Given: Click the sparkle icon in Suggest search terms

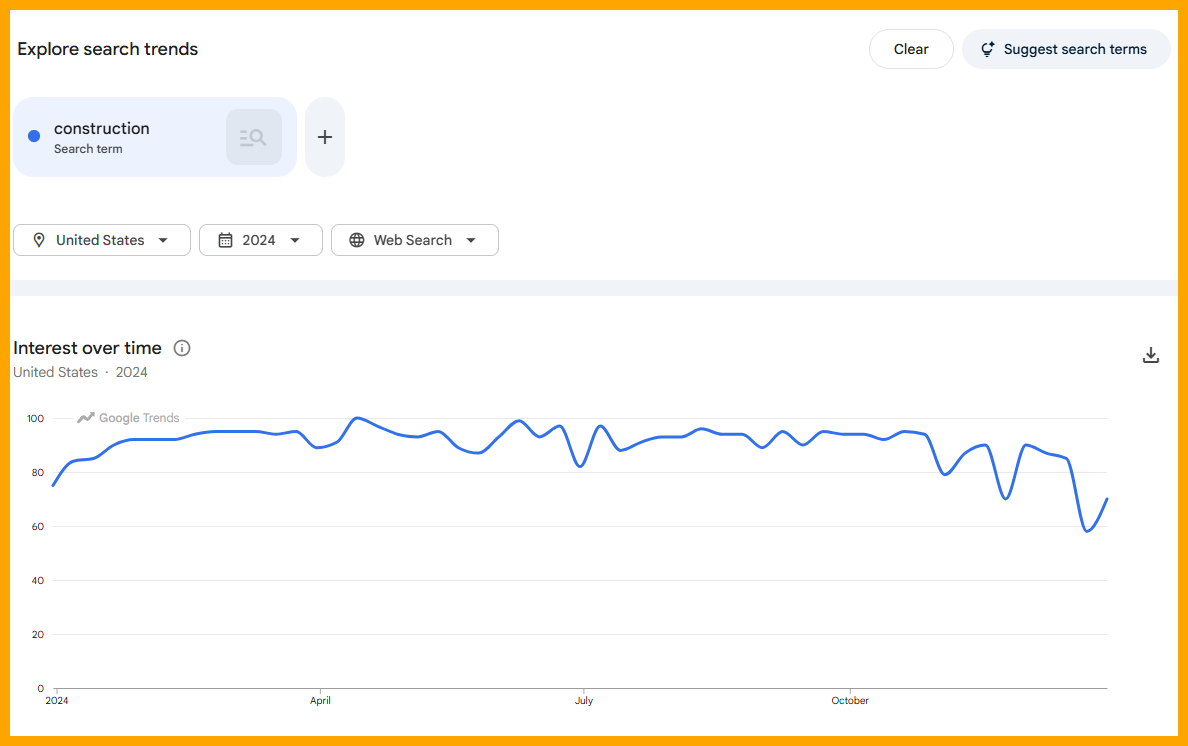Looking at the screenshot, I should pyautogui.click(x=987, y=48).
